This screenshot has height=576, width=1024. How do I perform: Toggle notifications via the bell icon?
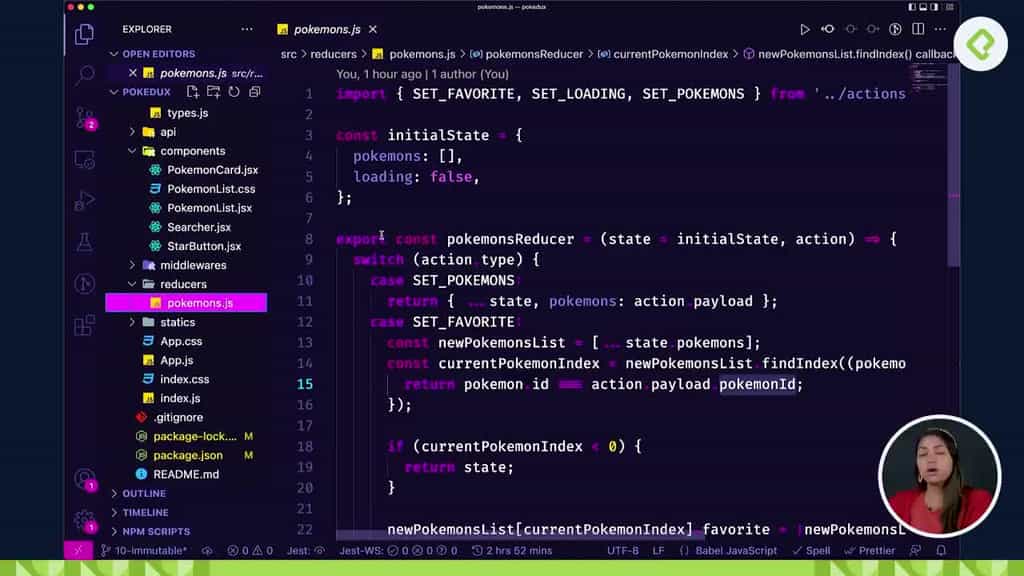tap(940, 550)
